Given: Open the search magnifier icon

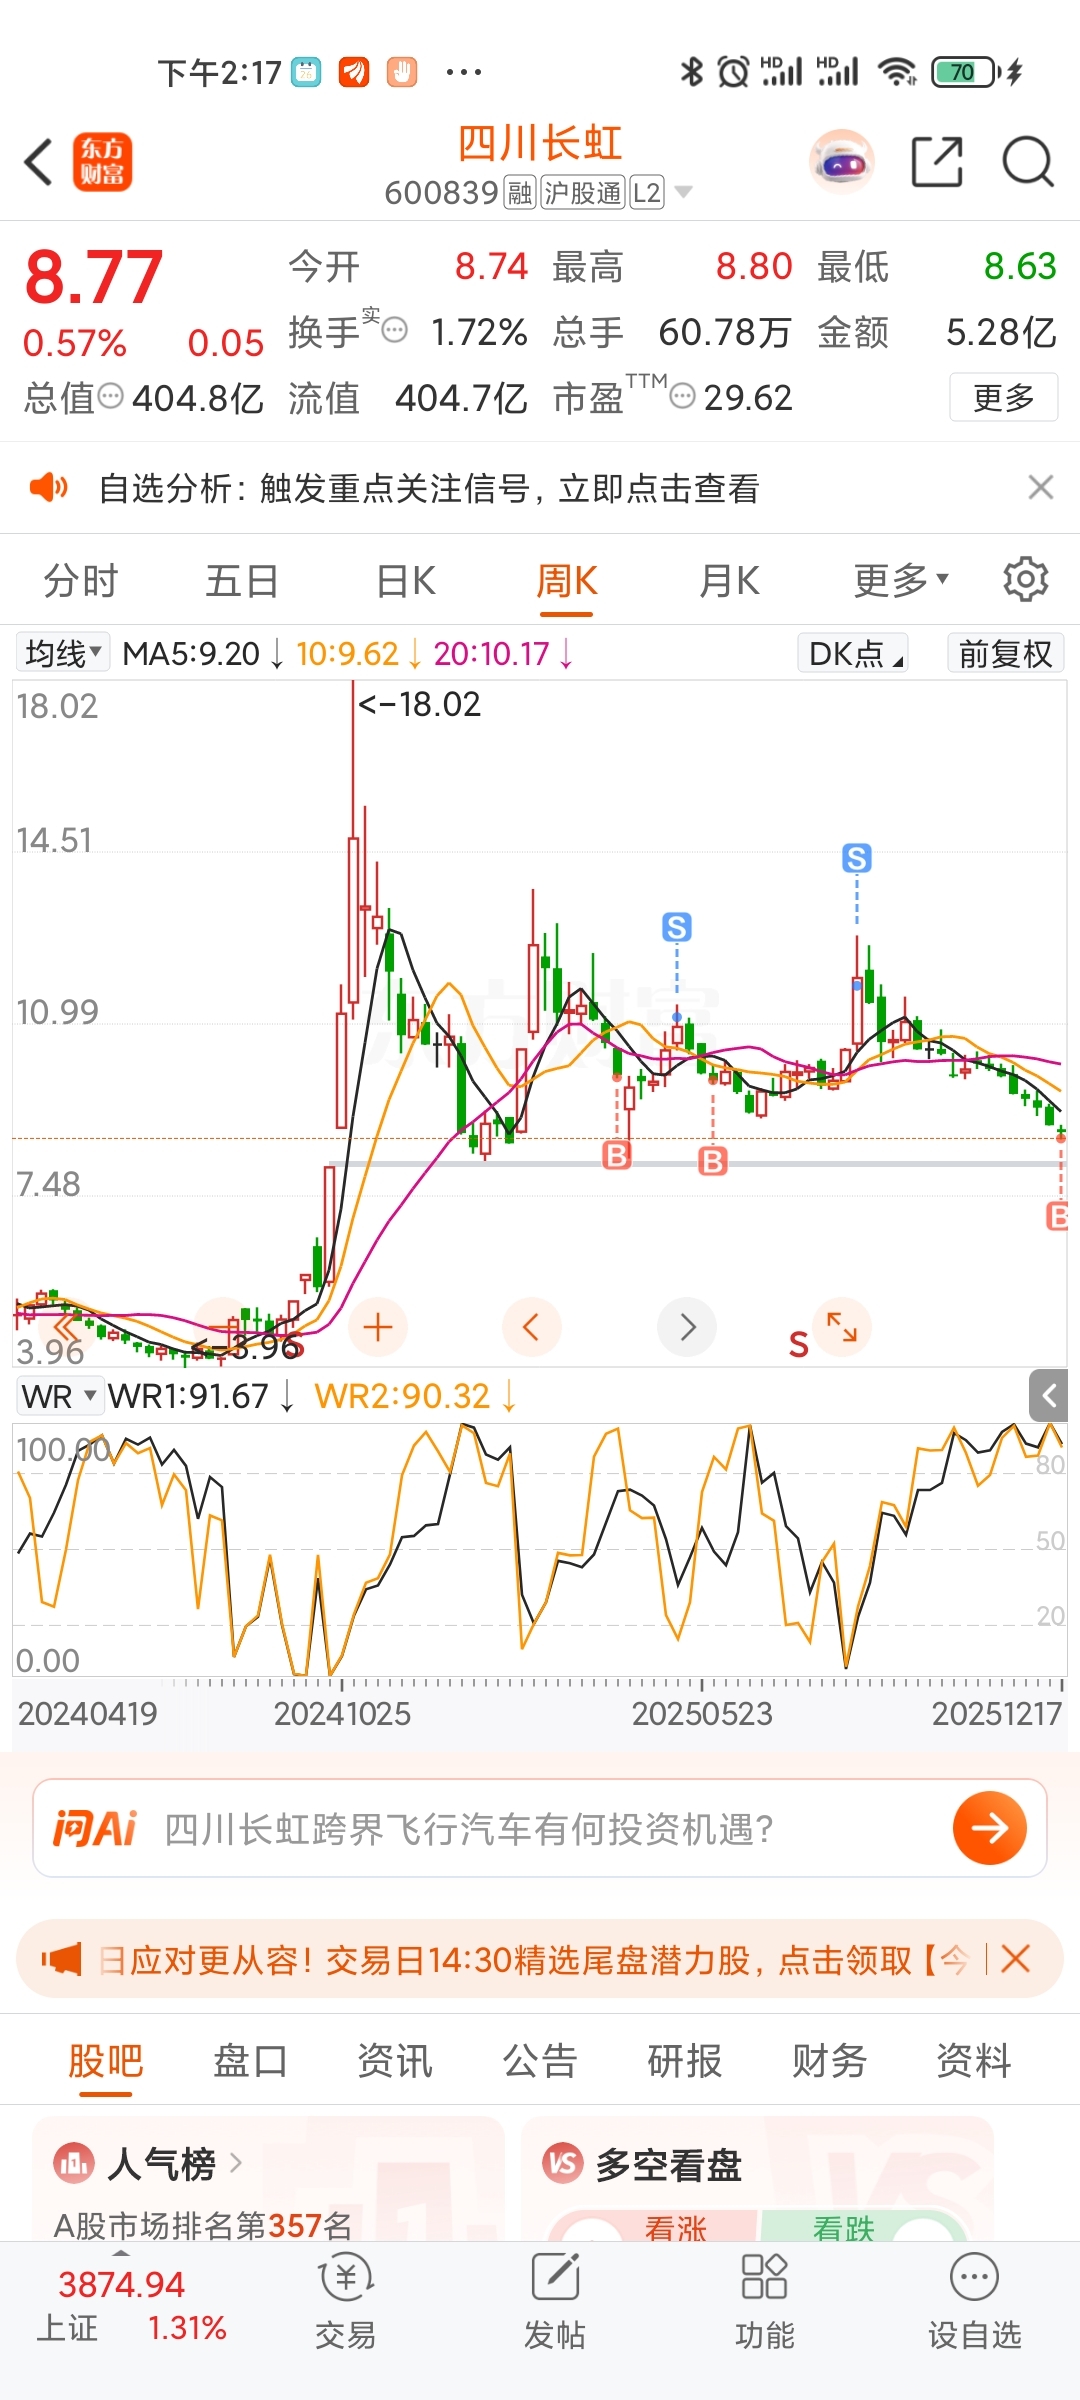Looking at the screenshot, I should (1028, 161).
